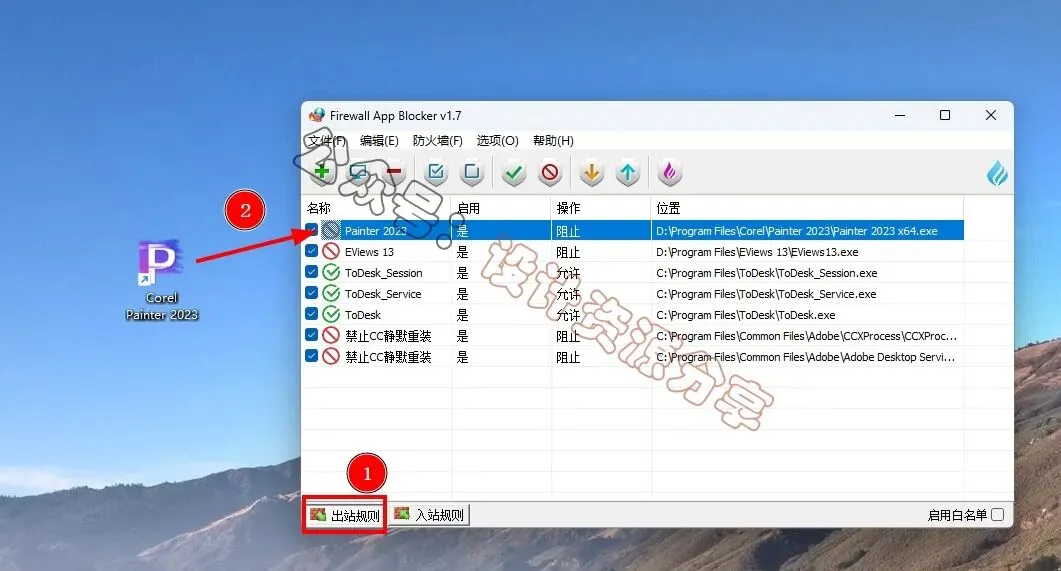Click the path C:\Program Files\ToDesk\ToDesk.exe
Screen dimensions: 1061x571
(x=746, y=315)
